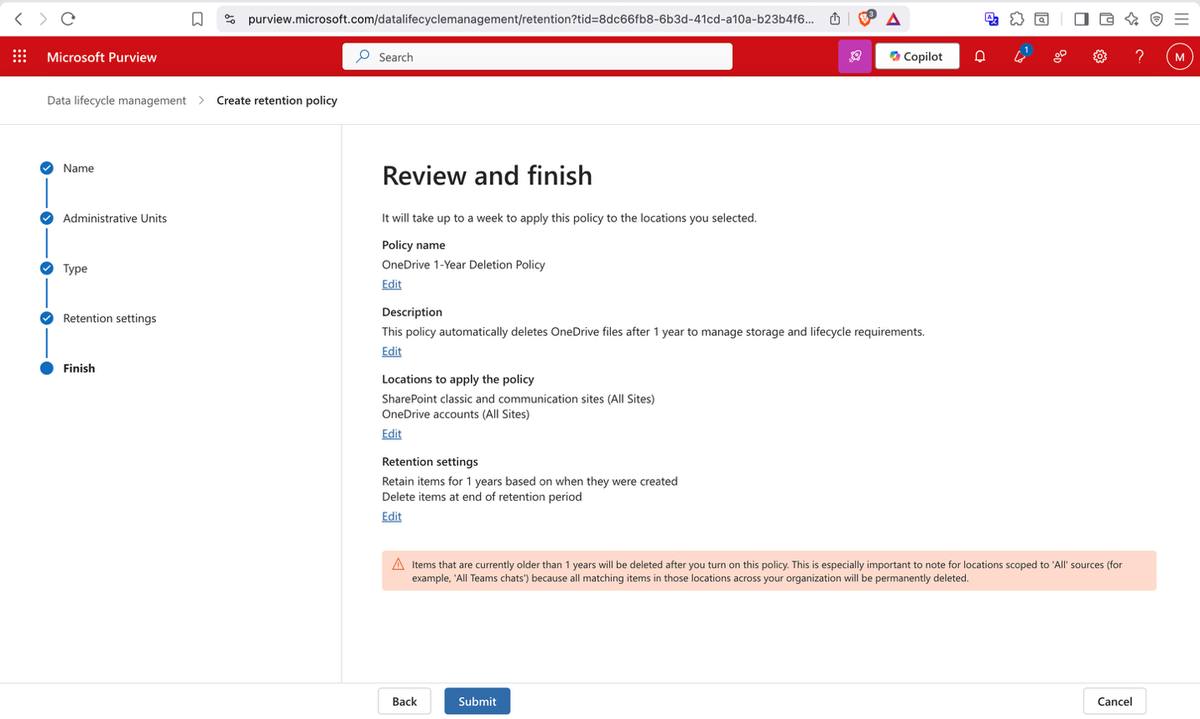The image size is (1200, 719).
Task: Edit the Policy name
Action: pyautogui.click(x=391, y=284)
